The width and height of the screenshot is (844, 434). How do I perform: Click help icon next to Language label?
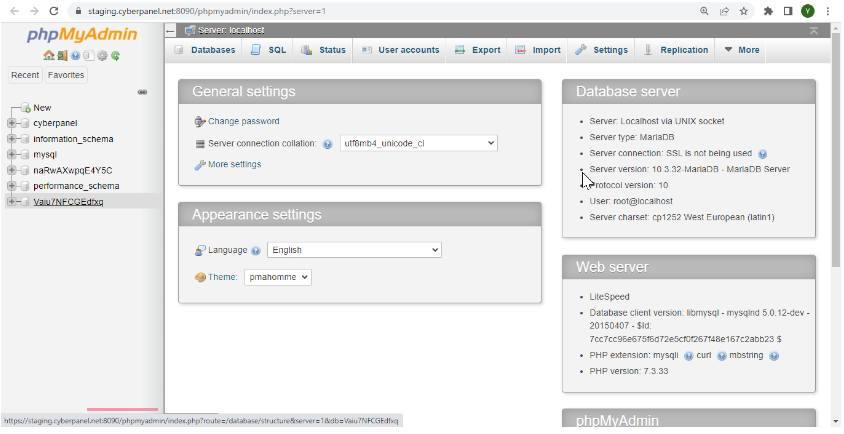coord(256,251)
